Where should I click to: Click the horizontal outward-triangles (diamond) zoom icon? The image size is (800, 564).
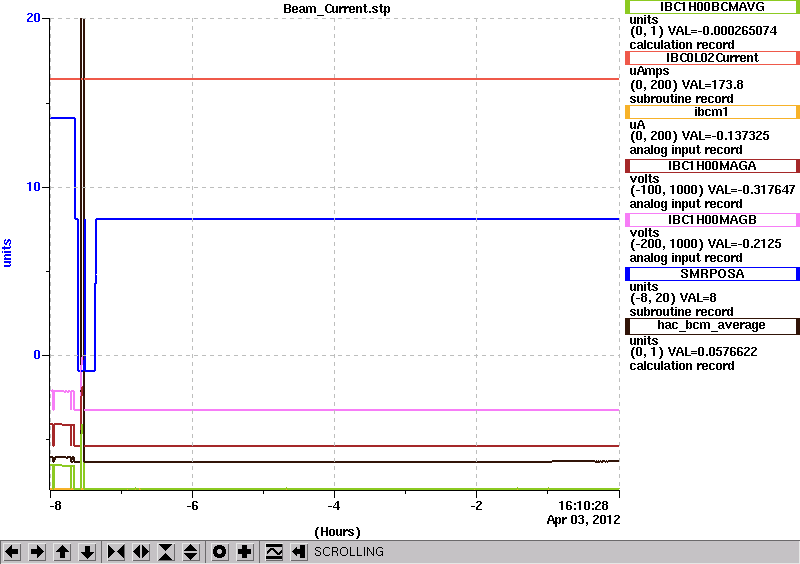pos(141,552)
